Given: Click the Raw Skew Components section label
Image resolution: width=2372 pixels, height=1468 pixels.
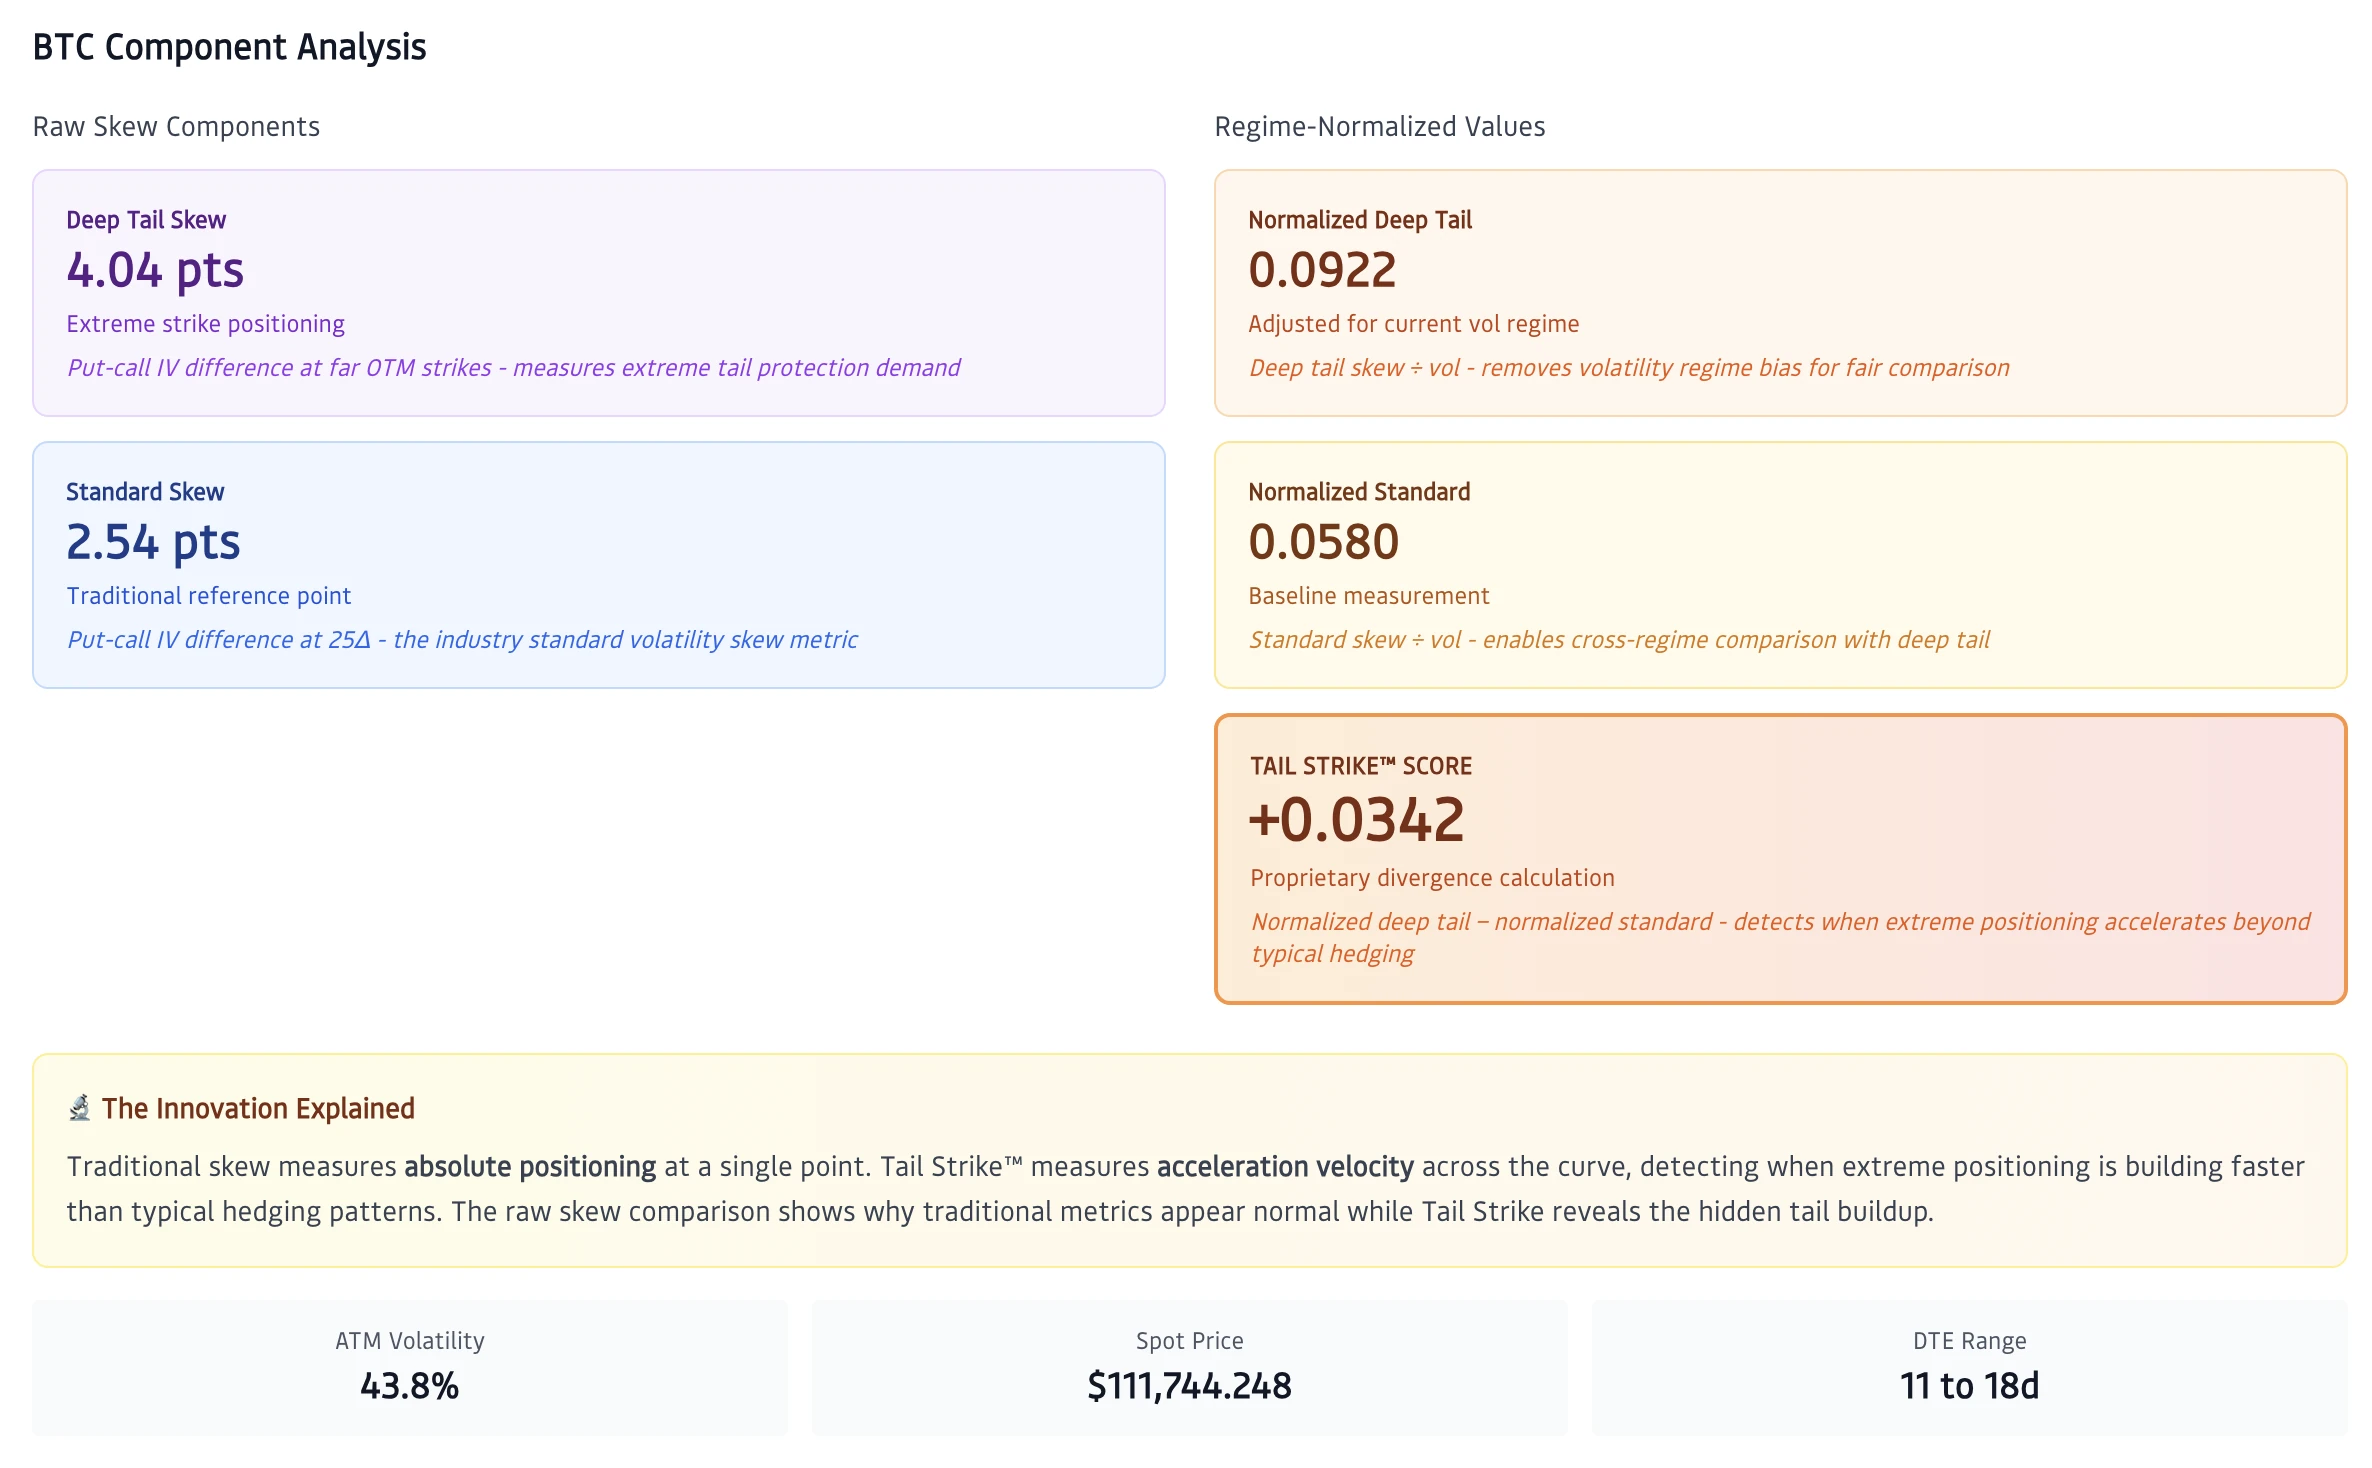Looking at the screenshot, I should pos(176,127).
